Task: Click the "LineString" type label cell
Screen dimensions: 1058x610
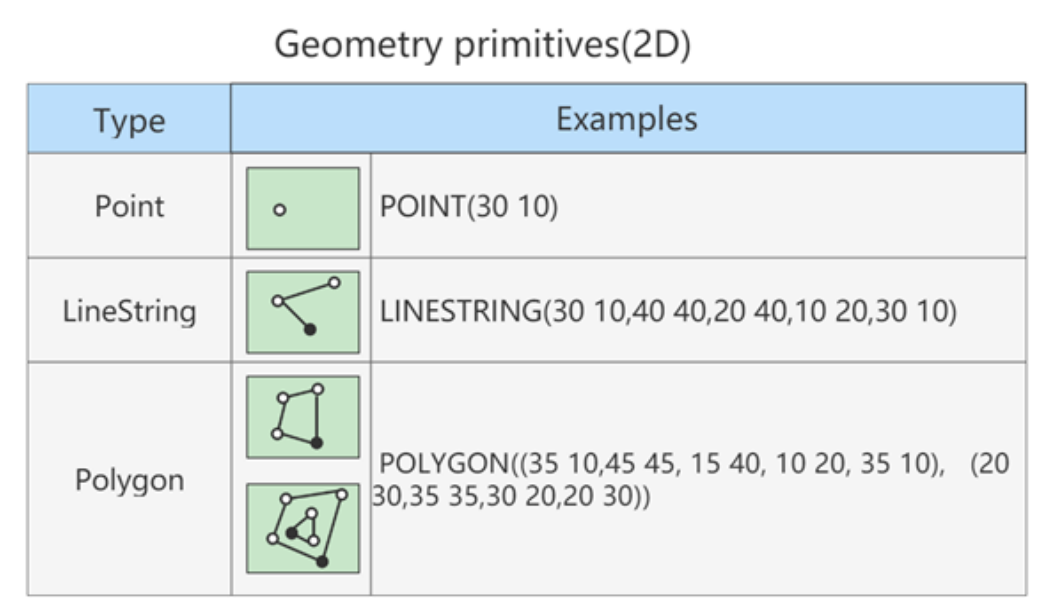Action: pyautogui.click(x=129, y=311)
